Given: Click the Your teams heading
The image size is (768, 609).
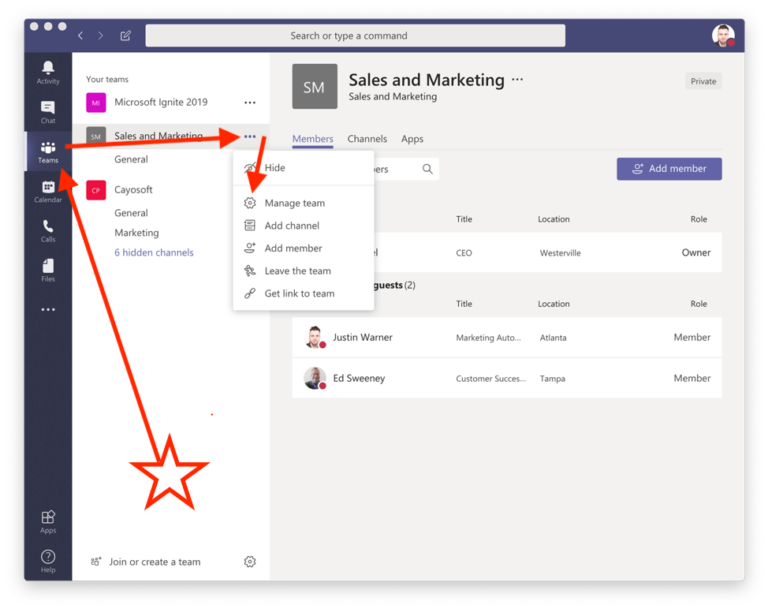Looking at the screenshot, I should [107, 79].
